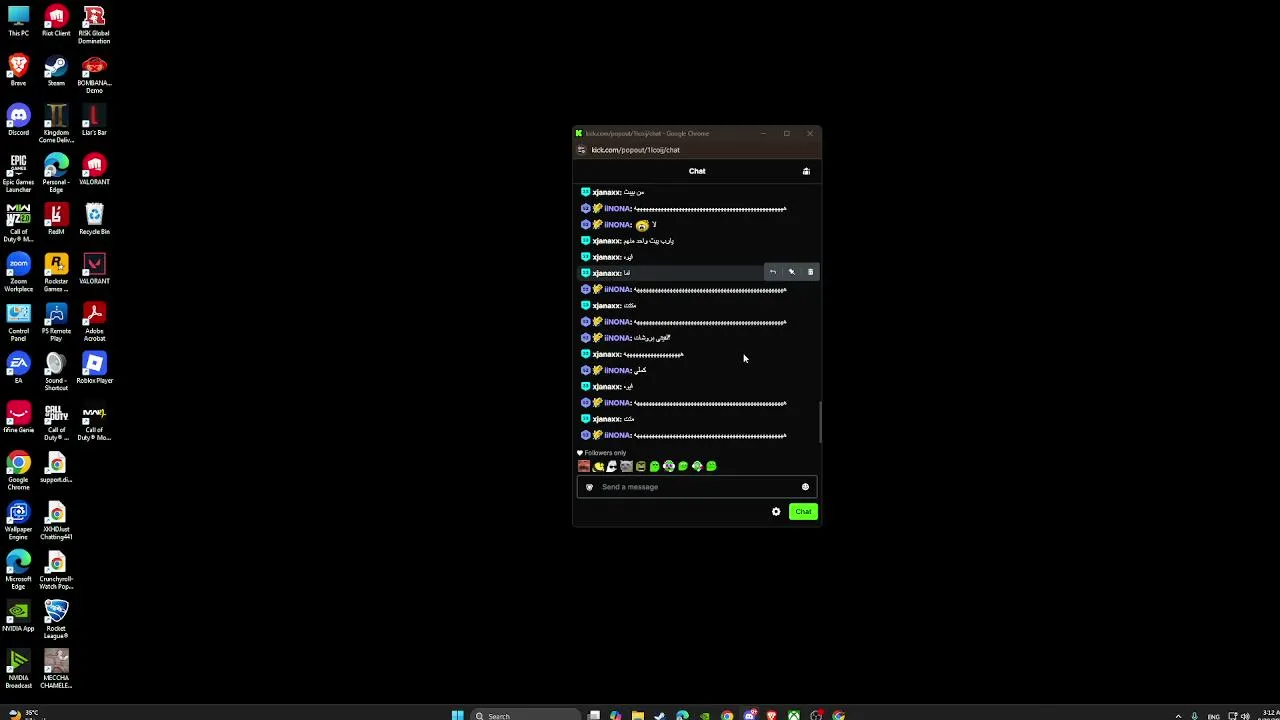This screenshot has width=1280, height=720.
Task: Open NVIDIA Broadcast shortcut
Action: tap(18, 669)
